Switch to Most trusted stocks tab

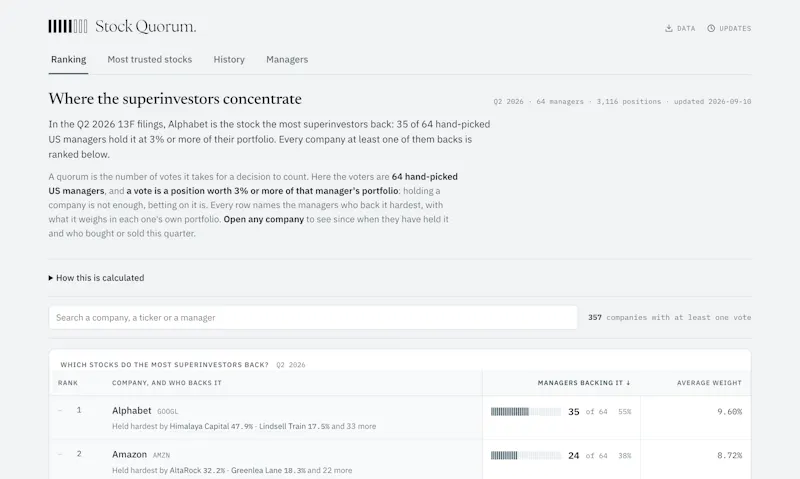point(149,60)
